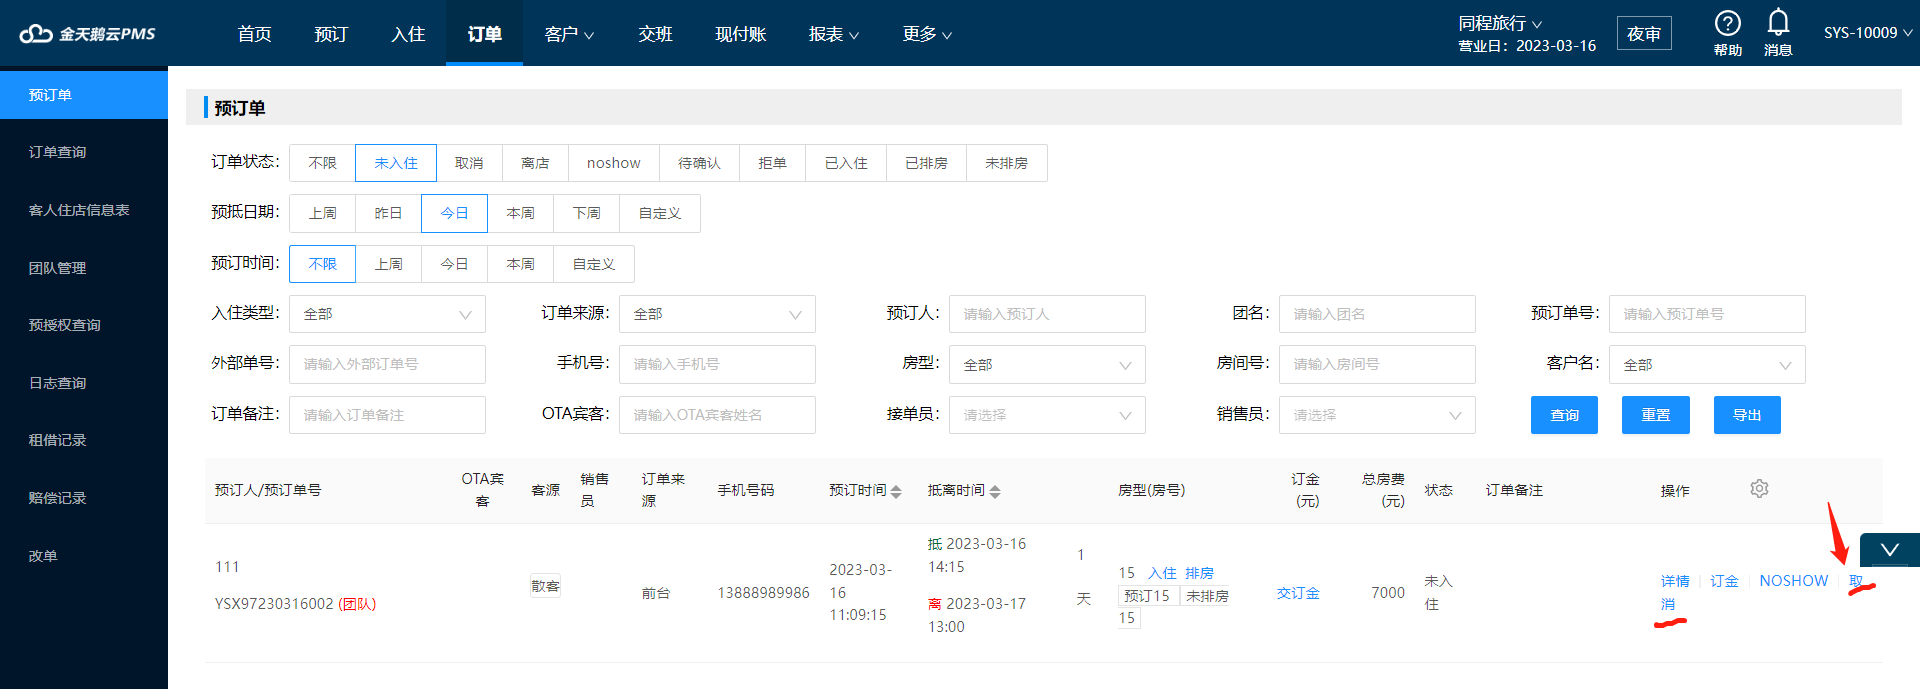1920x689 pixels.
Task: Focus the 订单备注 input field
Action: click(387, 415)
